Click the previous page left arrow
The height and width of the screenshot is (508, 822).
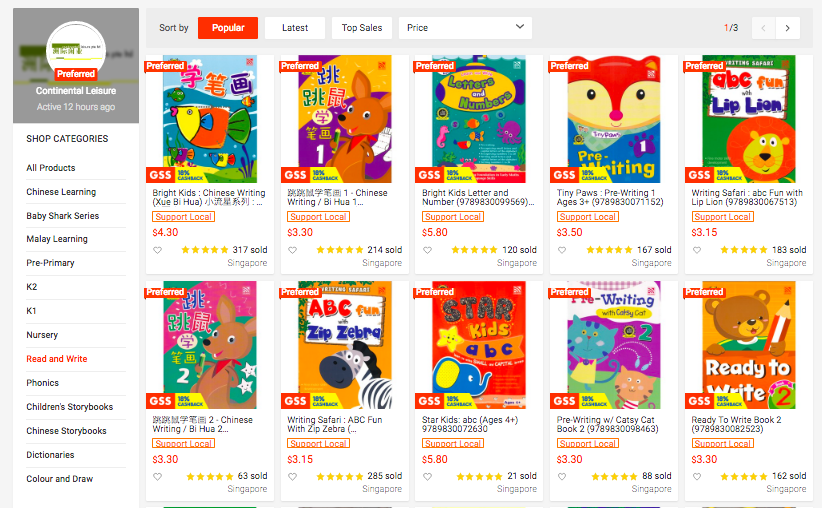click(x=763, y=28)
